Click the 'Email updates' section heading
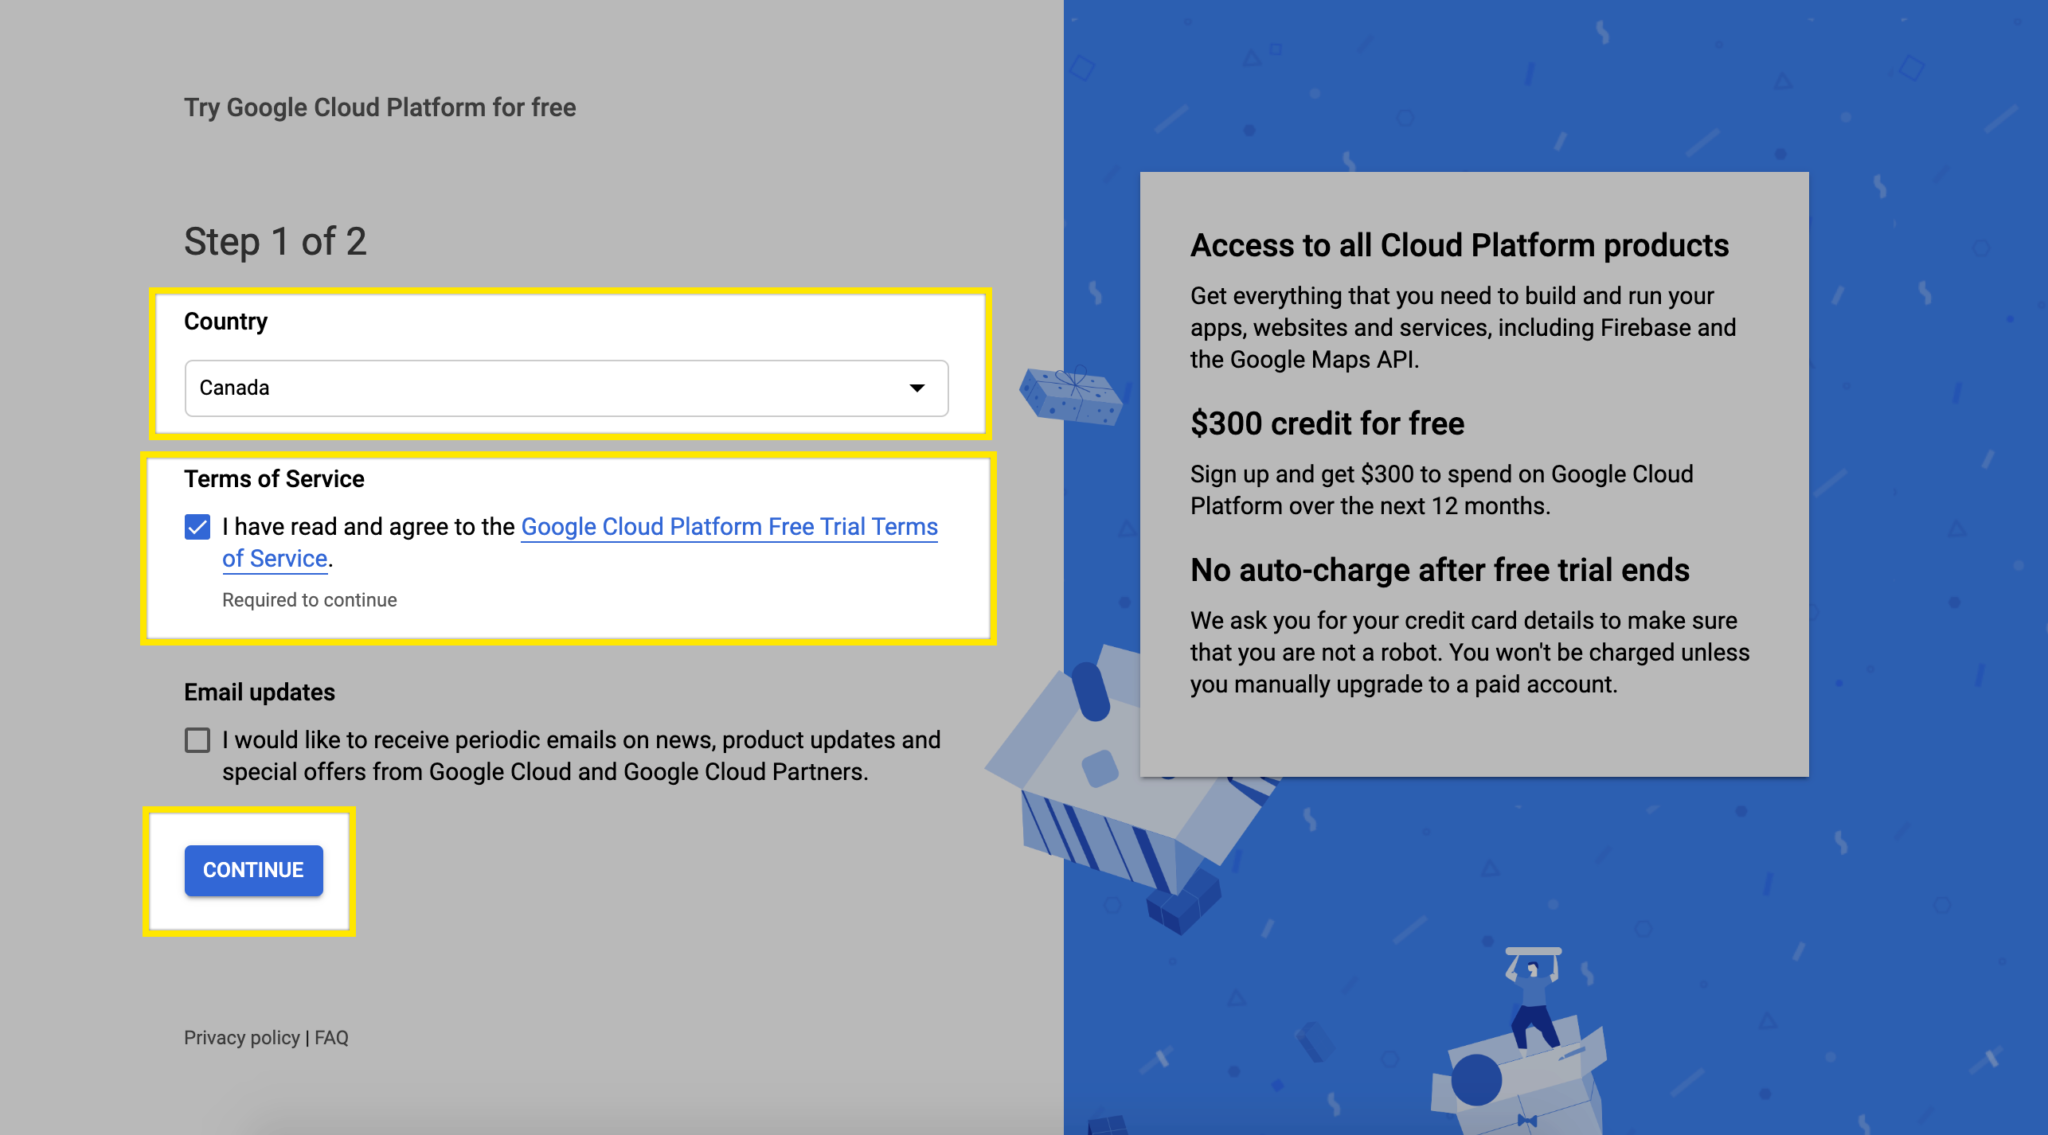2048x1135 pixels. tap(259, 692)
